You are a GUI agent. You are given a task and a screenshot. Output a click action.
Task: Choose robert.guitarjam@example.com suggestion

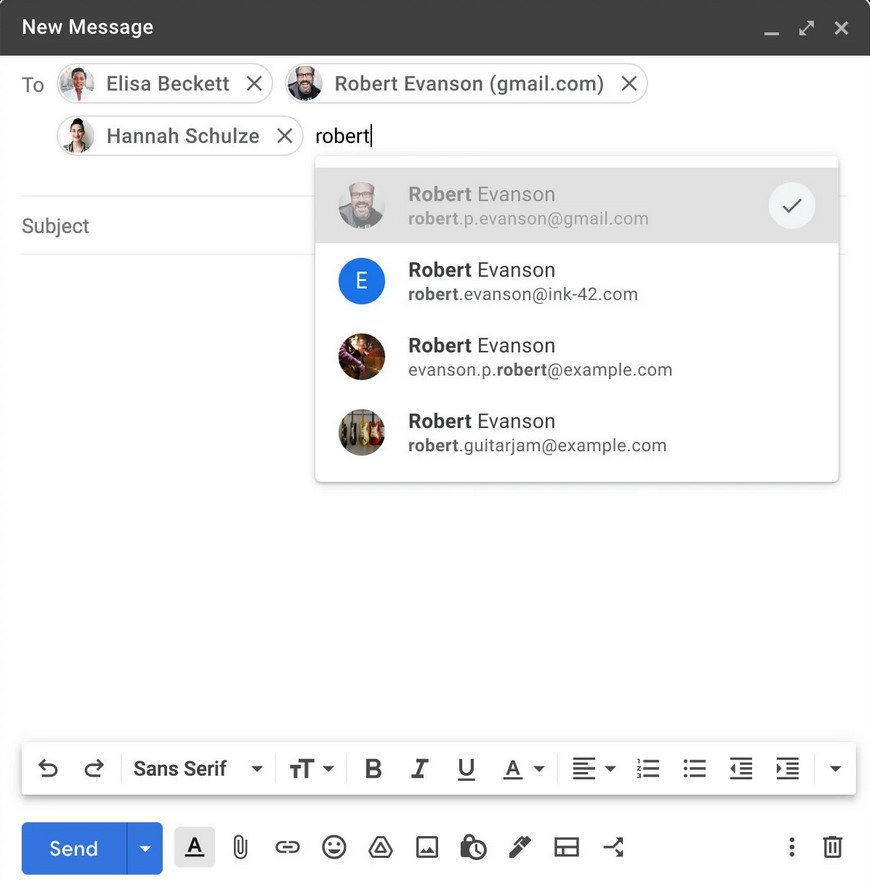click(x=577, y=433)
